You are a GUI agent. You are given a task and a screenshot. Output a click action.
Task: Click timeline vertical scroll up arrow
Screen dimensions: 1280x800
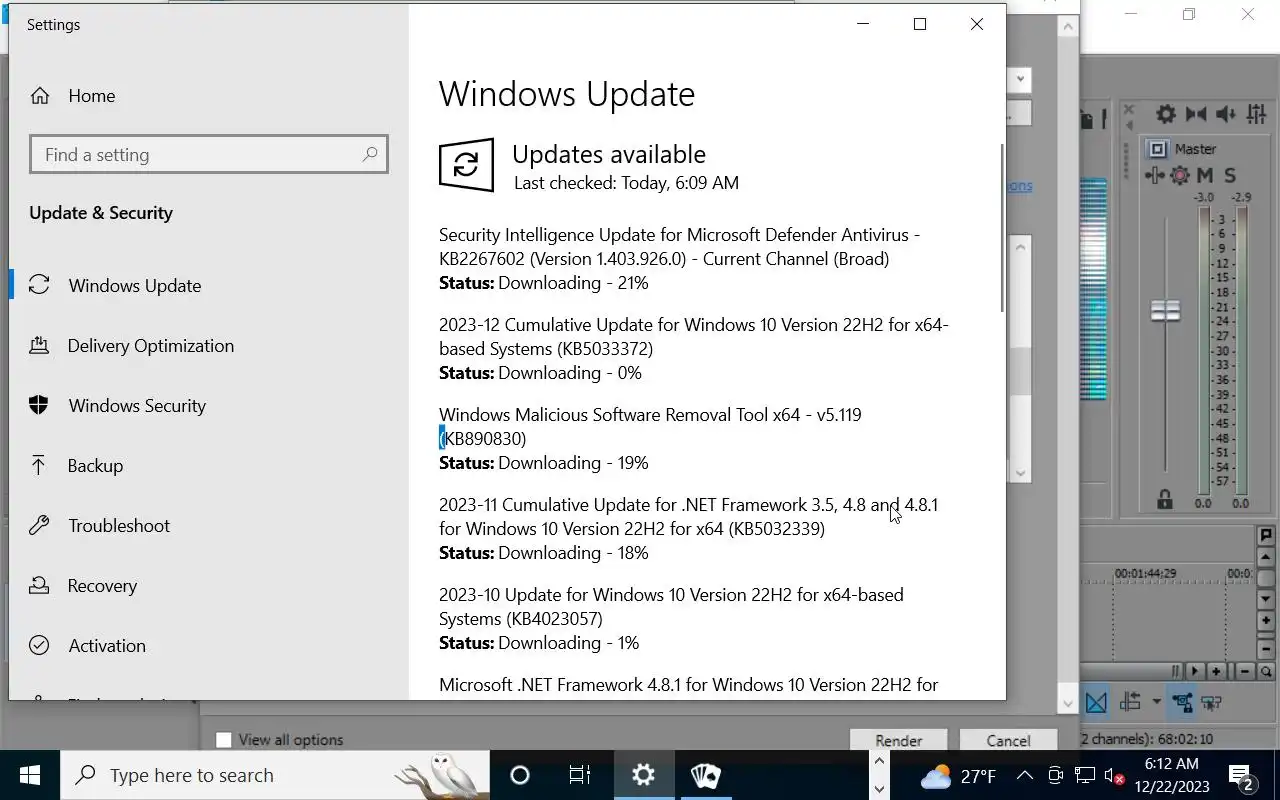click(1266, 557)
